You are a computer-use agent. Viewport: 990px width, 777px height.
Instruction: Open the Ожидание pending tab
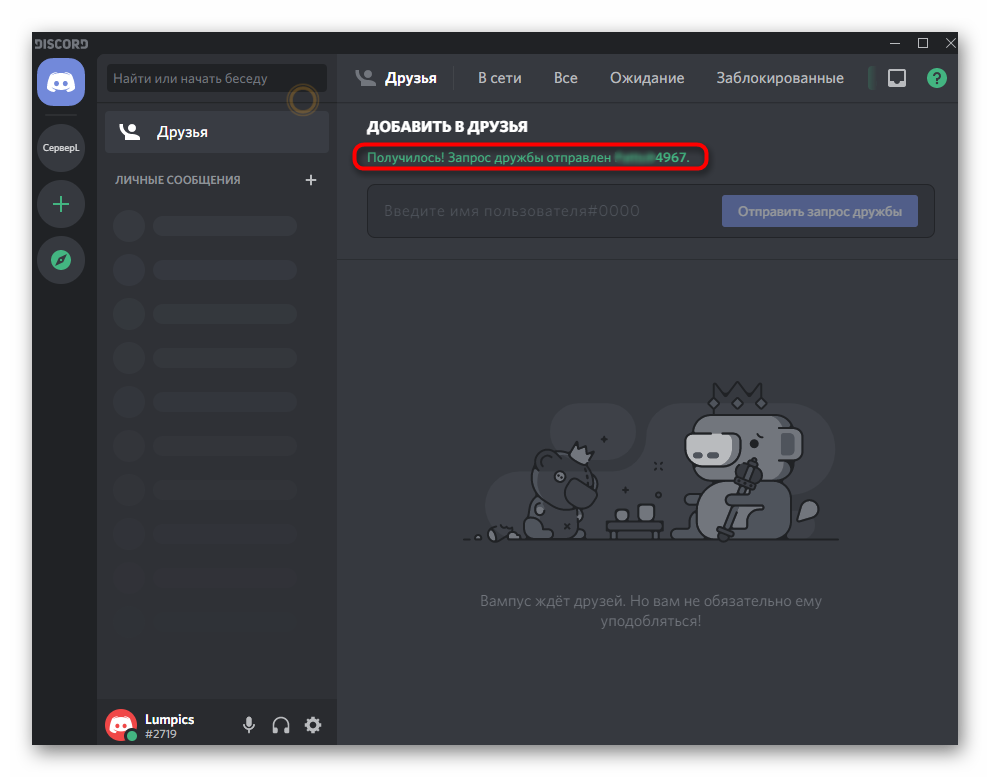tap(647, 78)
